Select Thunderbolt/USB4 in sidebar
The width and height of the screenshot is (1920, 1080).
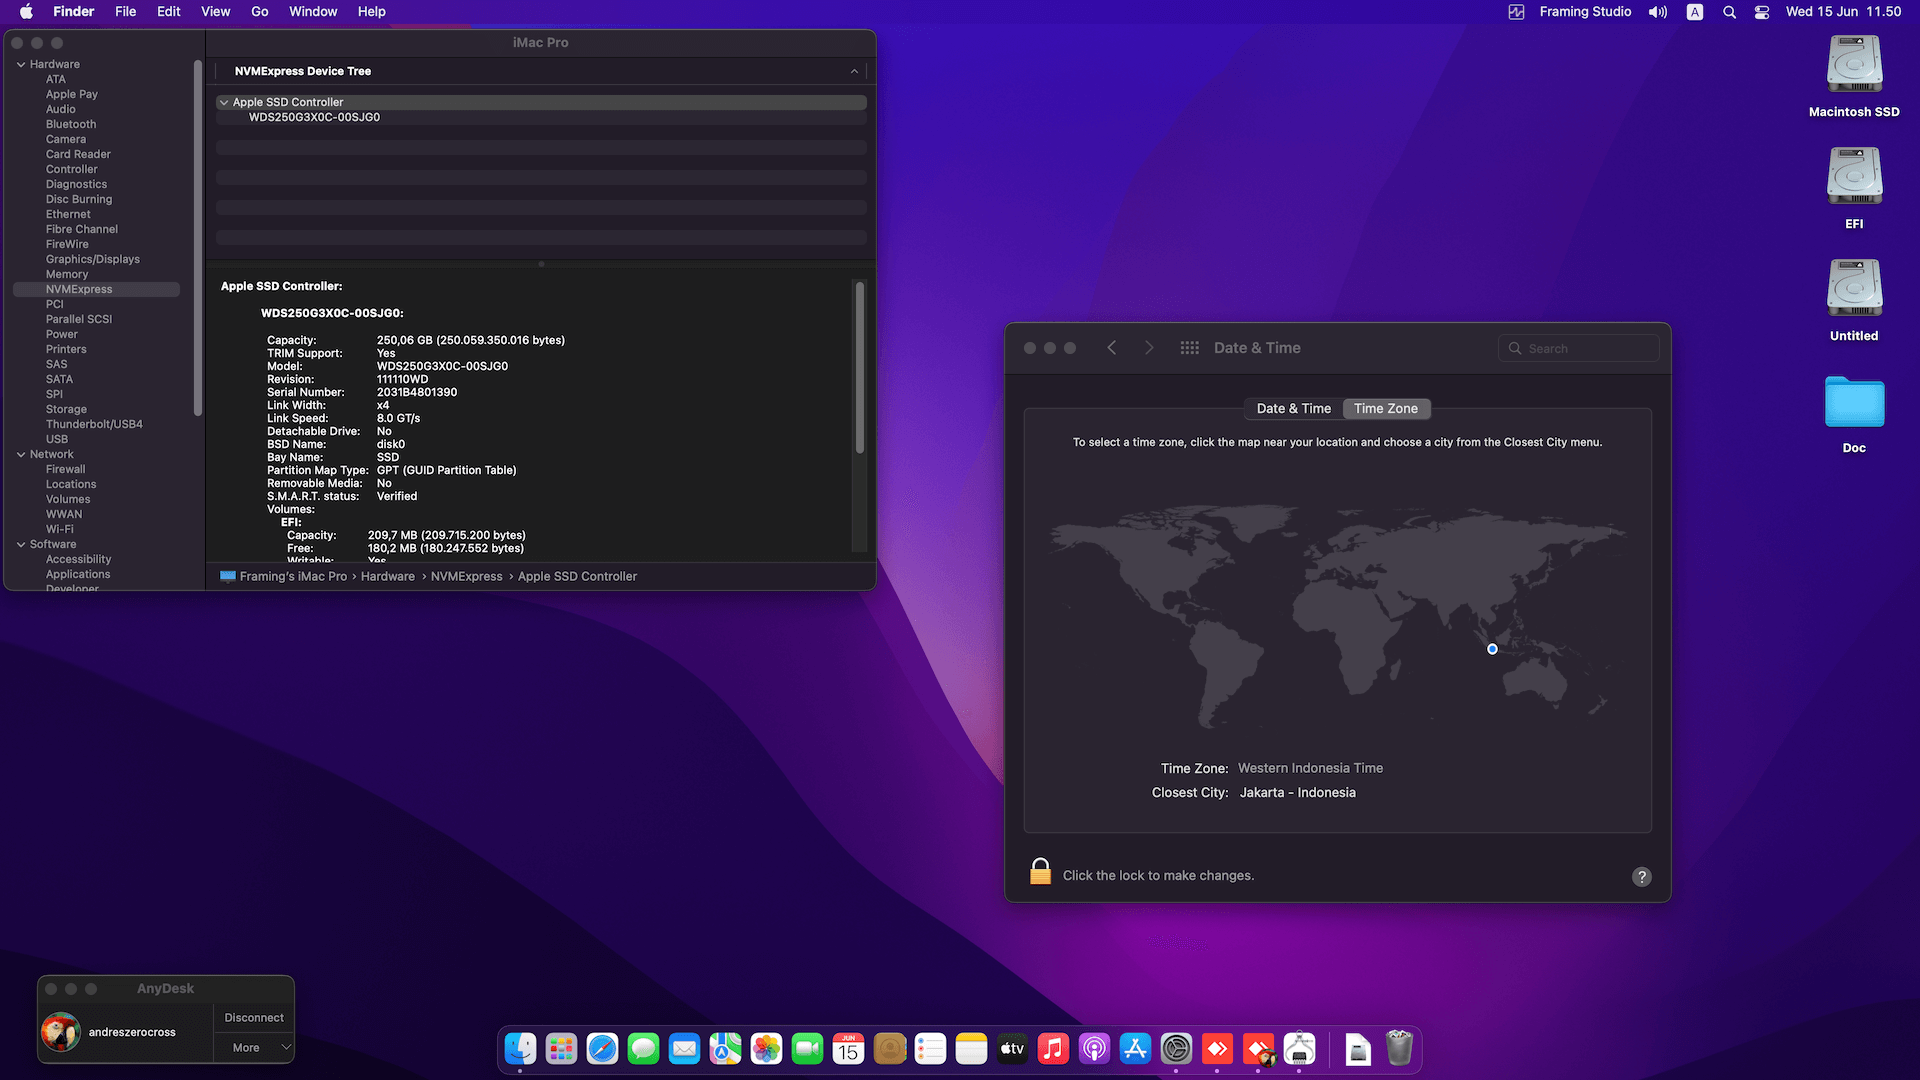point(94,424)
